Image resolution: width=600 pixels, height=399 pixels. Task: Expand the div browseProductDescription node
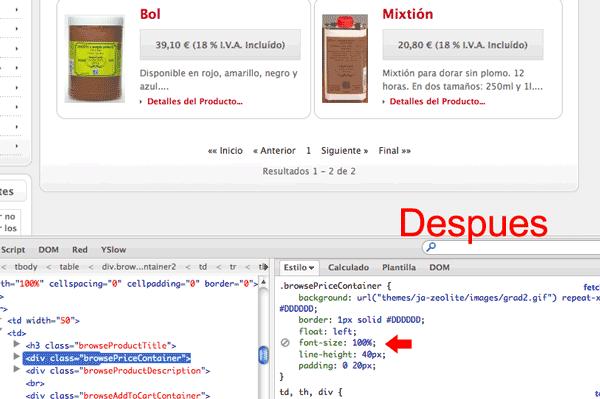point(16,369)
